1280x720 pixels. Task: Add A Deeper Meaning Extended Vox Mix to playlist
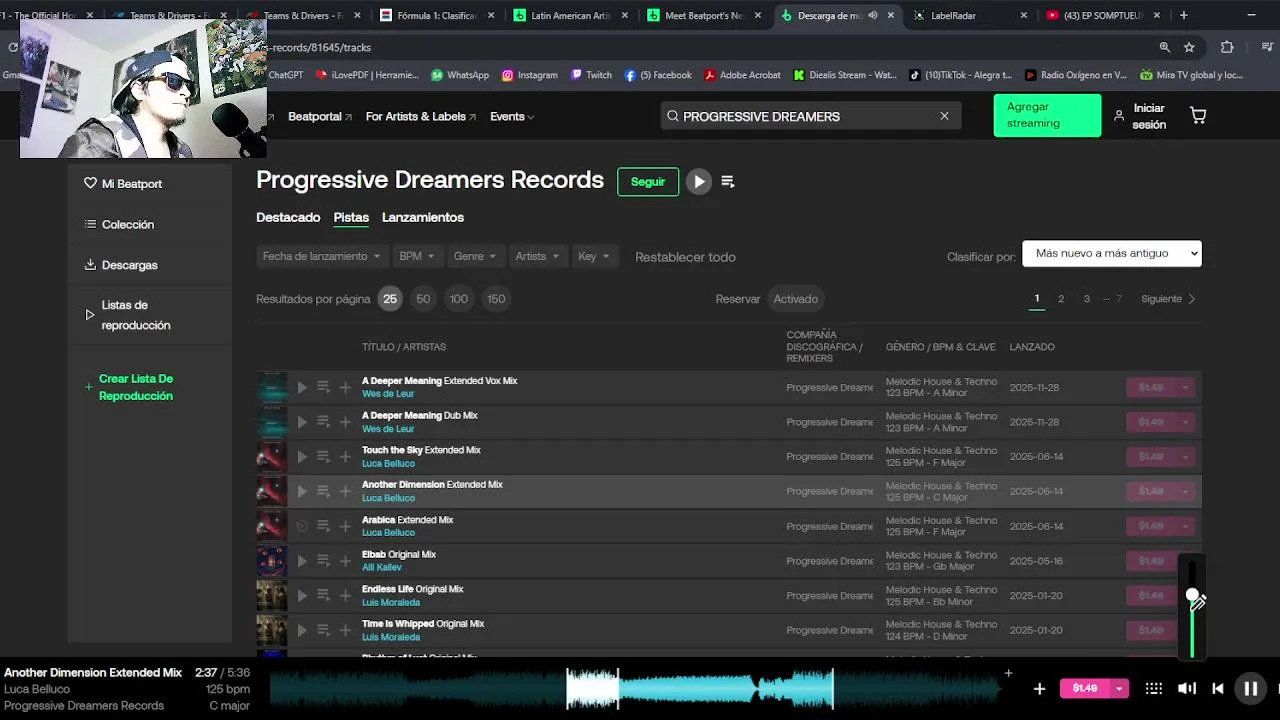[345, 387]
